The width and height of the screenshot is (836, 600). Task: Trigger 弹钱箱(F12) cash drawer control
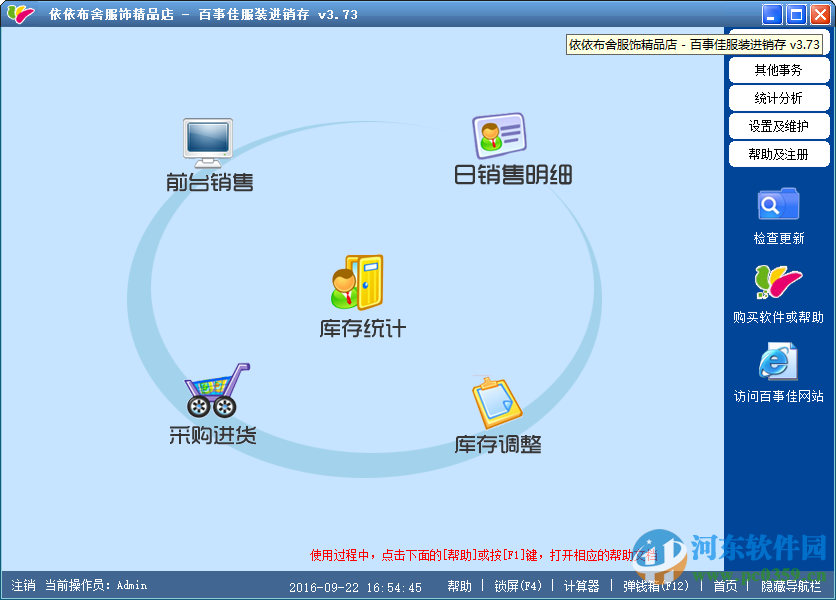[x=652, y=586]
